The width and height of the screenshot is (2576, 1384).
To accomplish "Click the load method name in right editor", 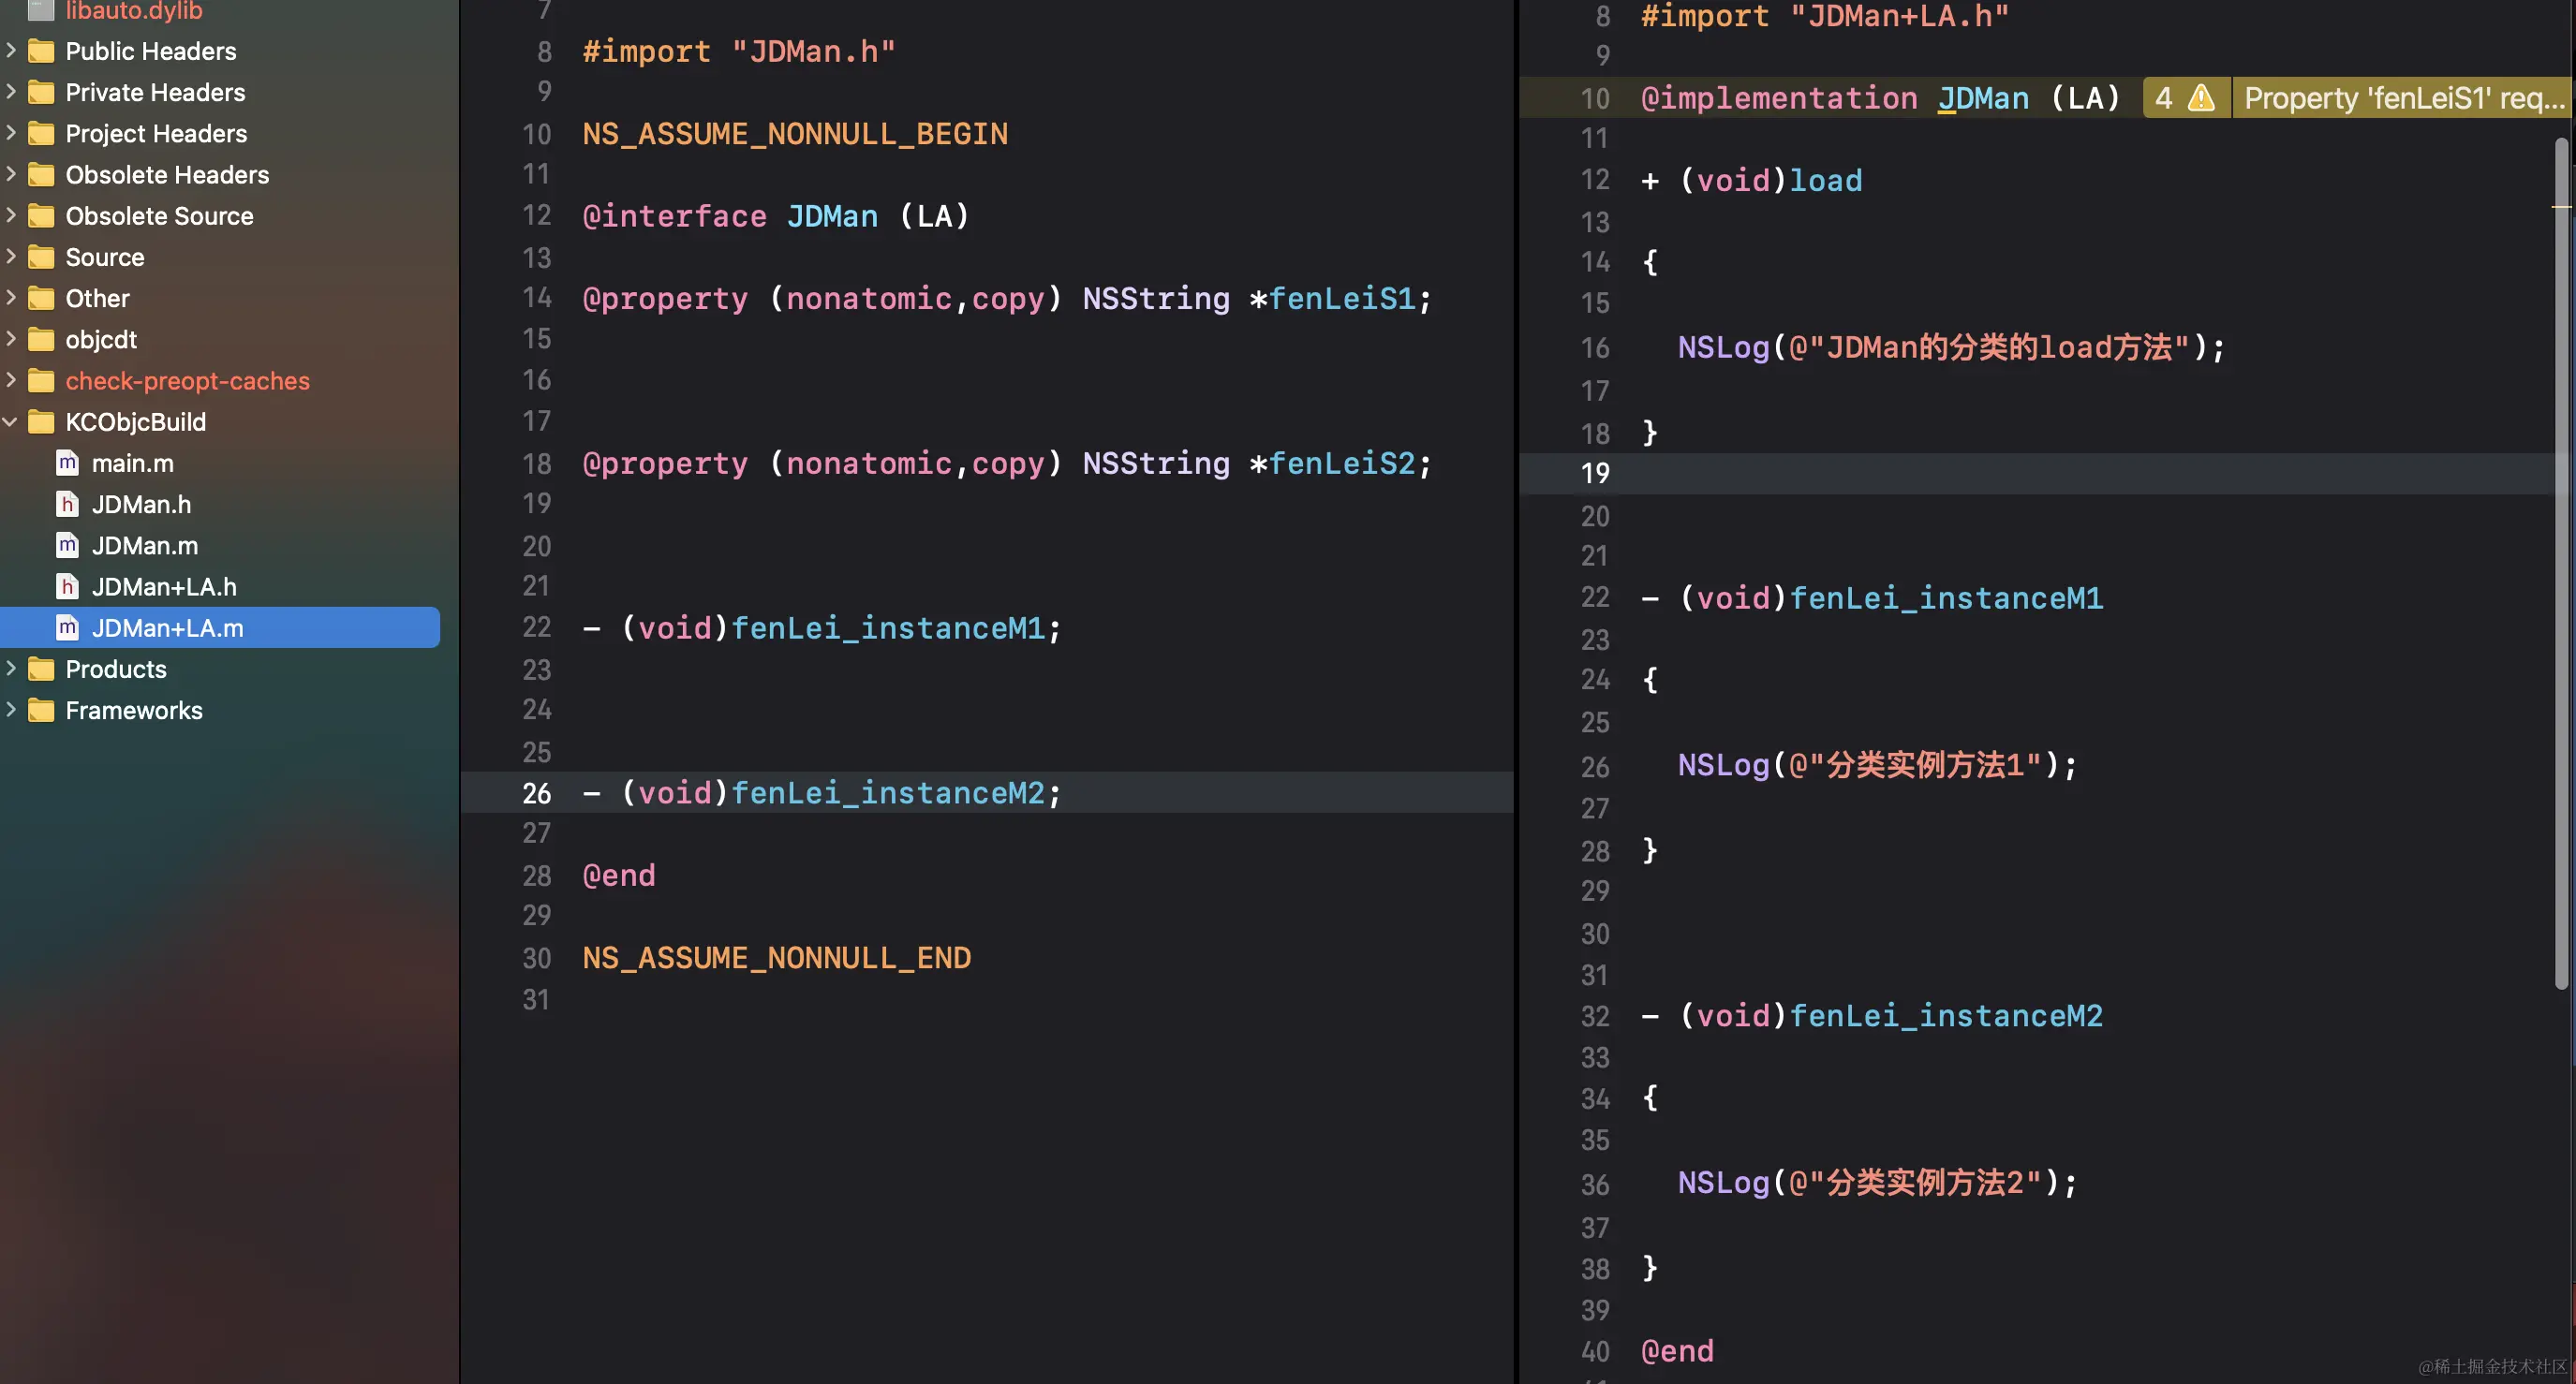I will (x=1825, y=180).
